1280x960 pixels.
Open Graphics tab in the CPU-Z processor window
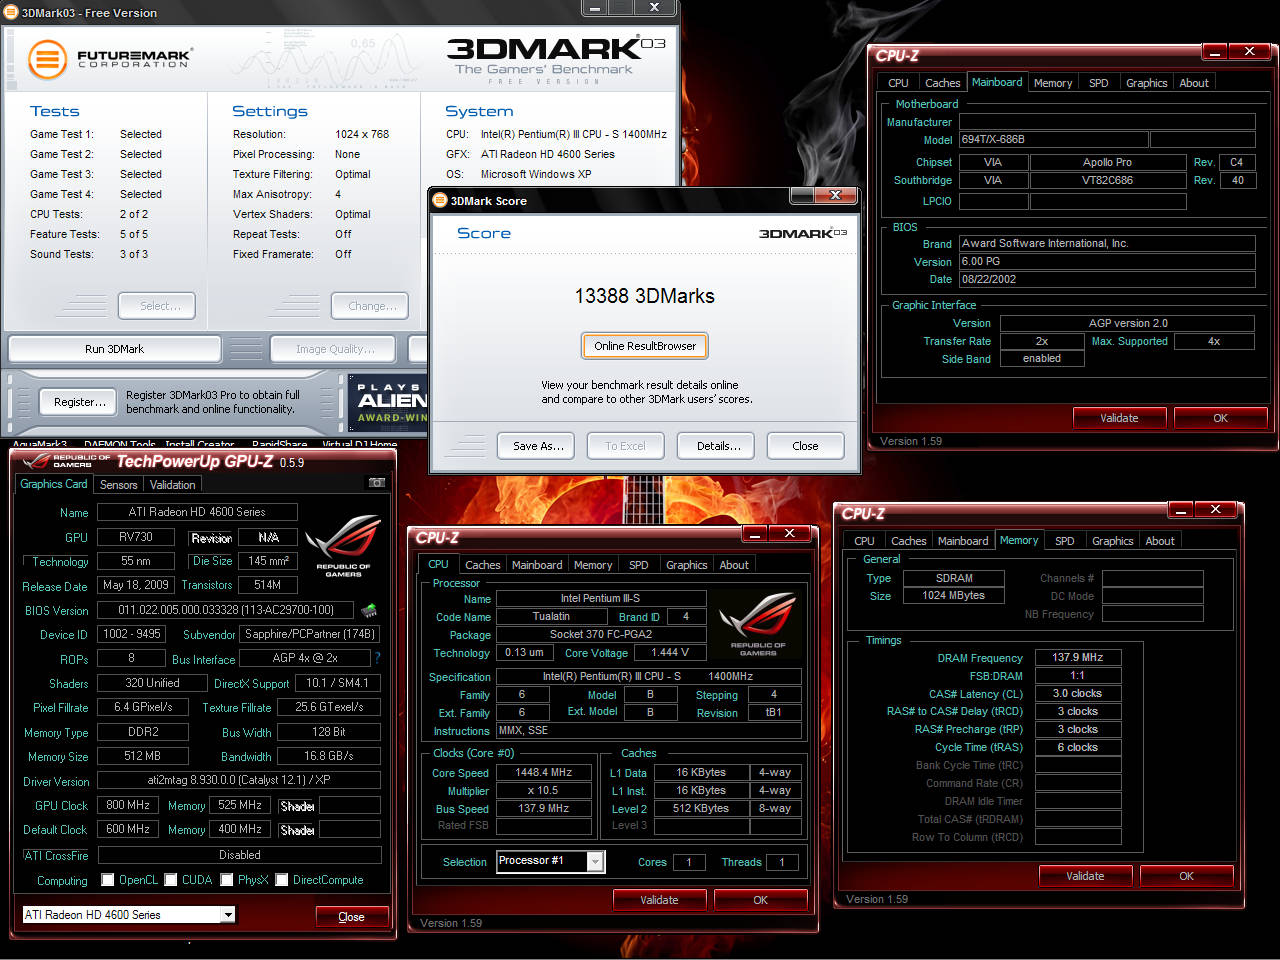coord(686,565)
